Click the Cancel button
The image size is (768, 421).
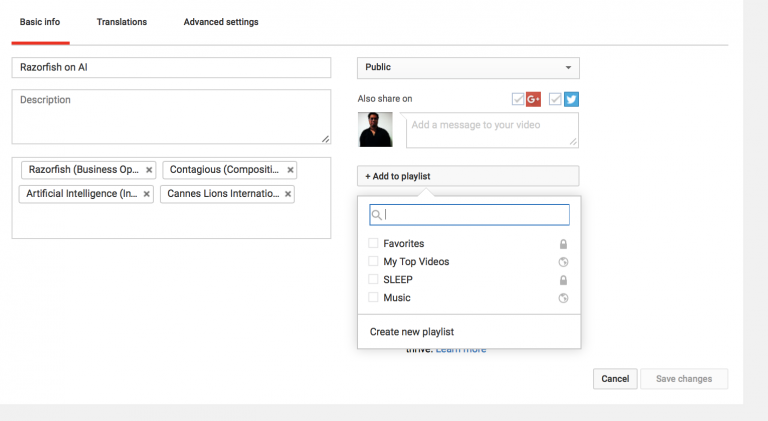coord(615,379)
